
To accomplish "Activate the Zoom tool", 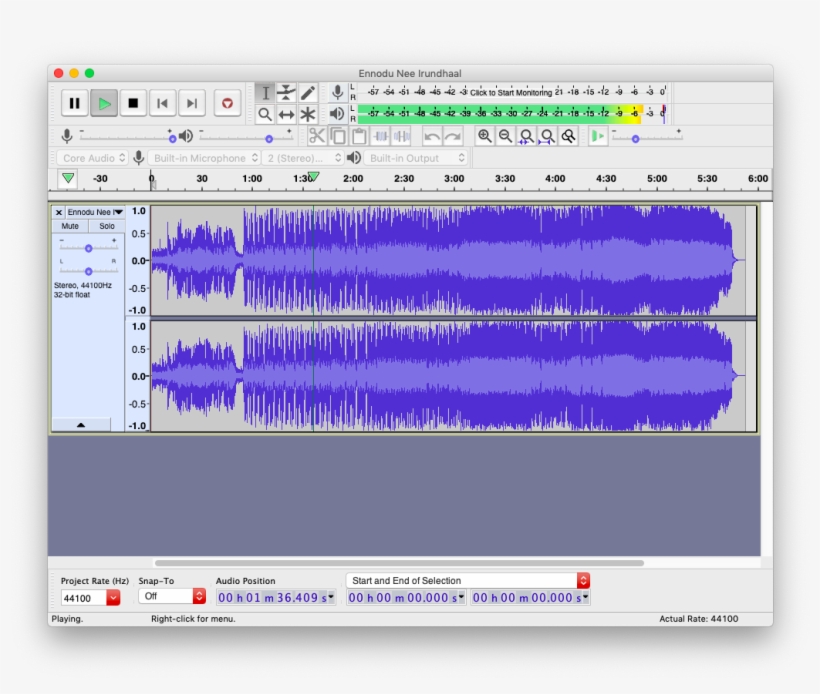I will (x=263, y=113).
